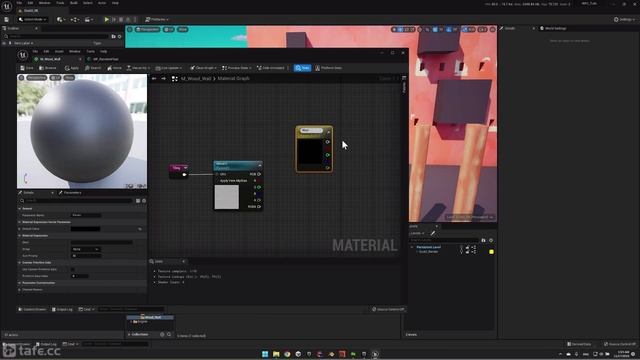Open the Tools menu in material editor
640x360 pixels.
tap(91, 51)
